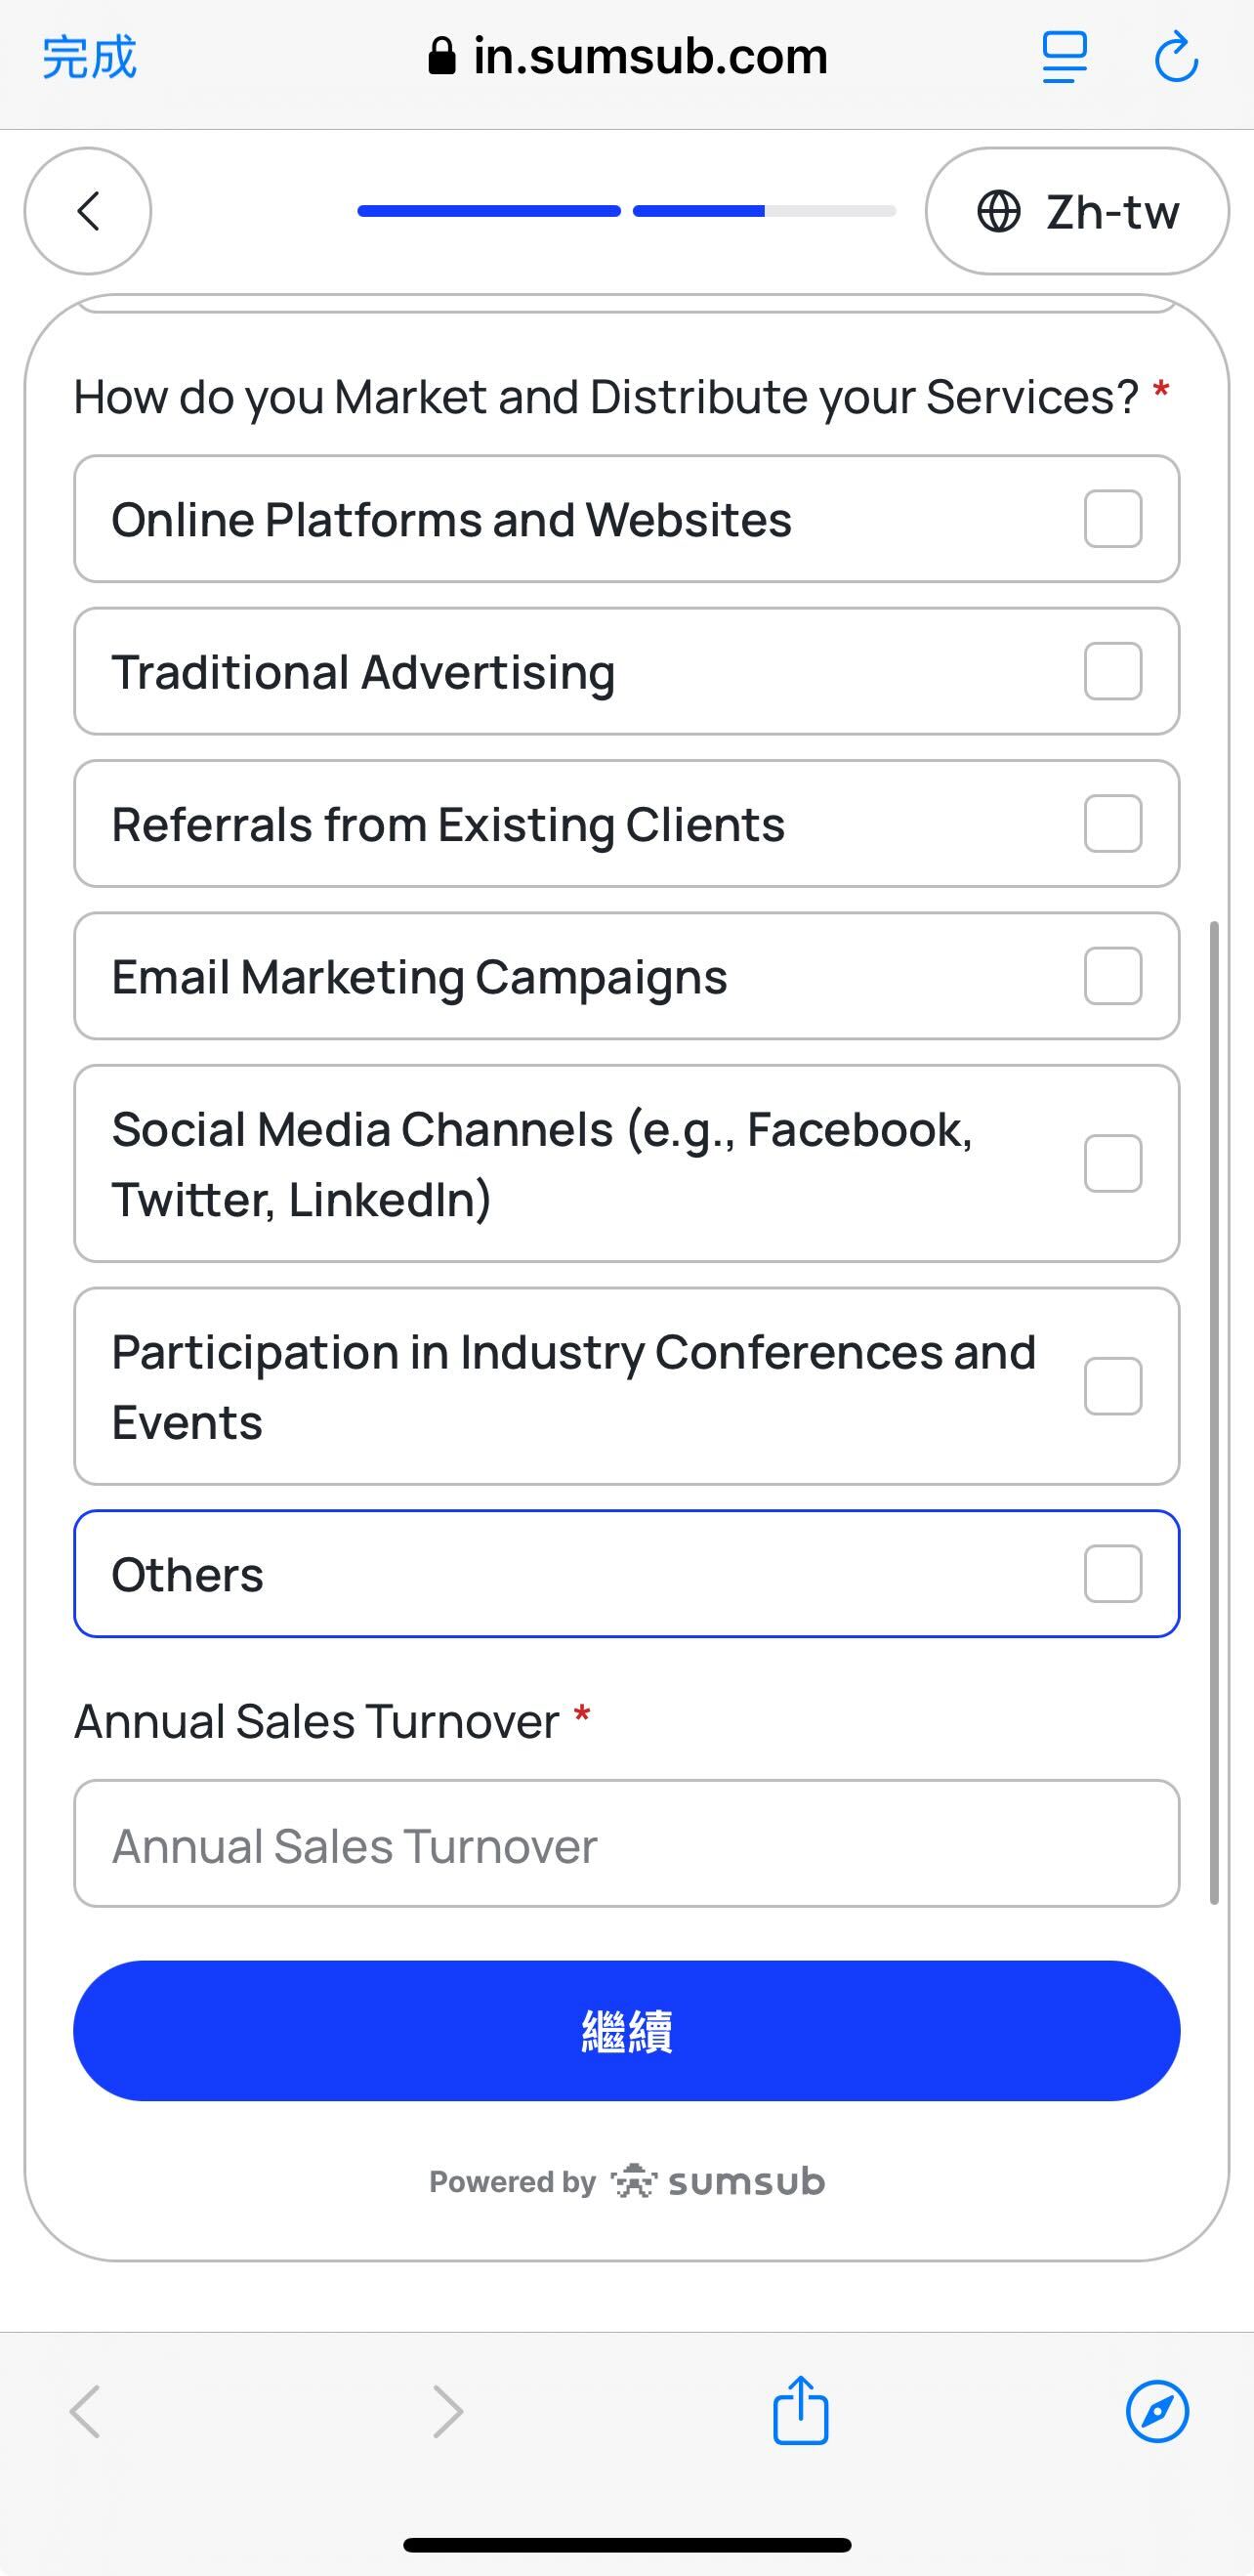
Task: Tap the in.sumsub.com address bar
Action: click(628, 57)
